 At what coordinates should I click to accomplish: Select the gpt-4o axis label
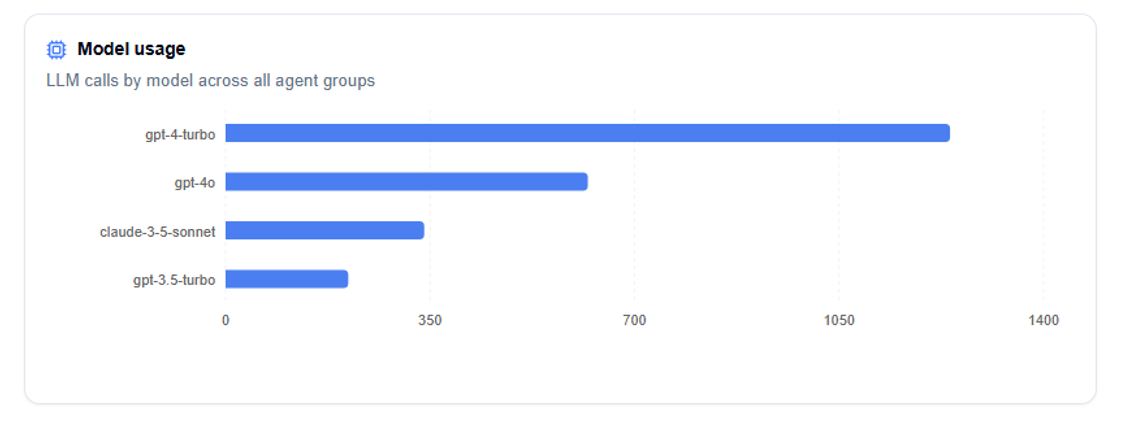pyautogui.click(x=194, y=183)
